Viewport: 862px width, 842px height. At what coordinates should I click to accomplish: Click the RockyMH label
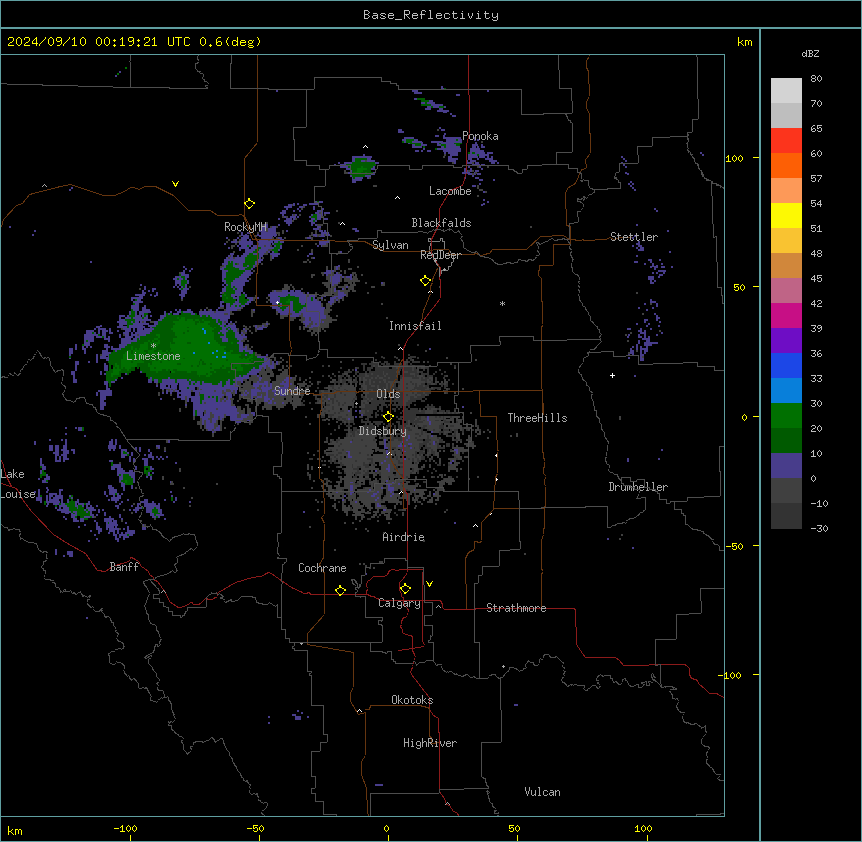point(245,227)
